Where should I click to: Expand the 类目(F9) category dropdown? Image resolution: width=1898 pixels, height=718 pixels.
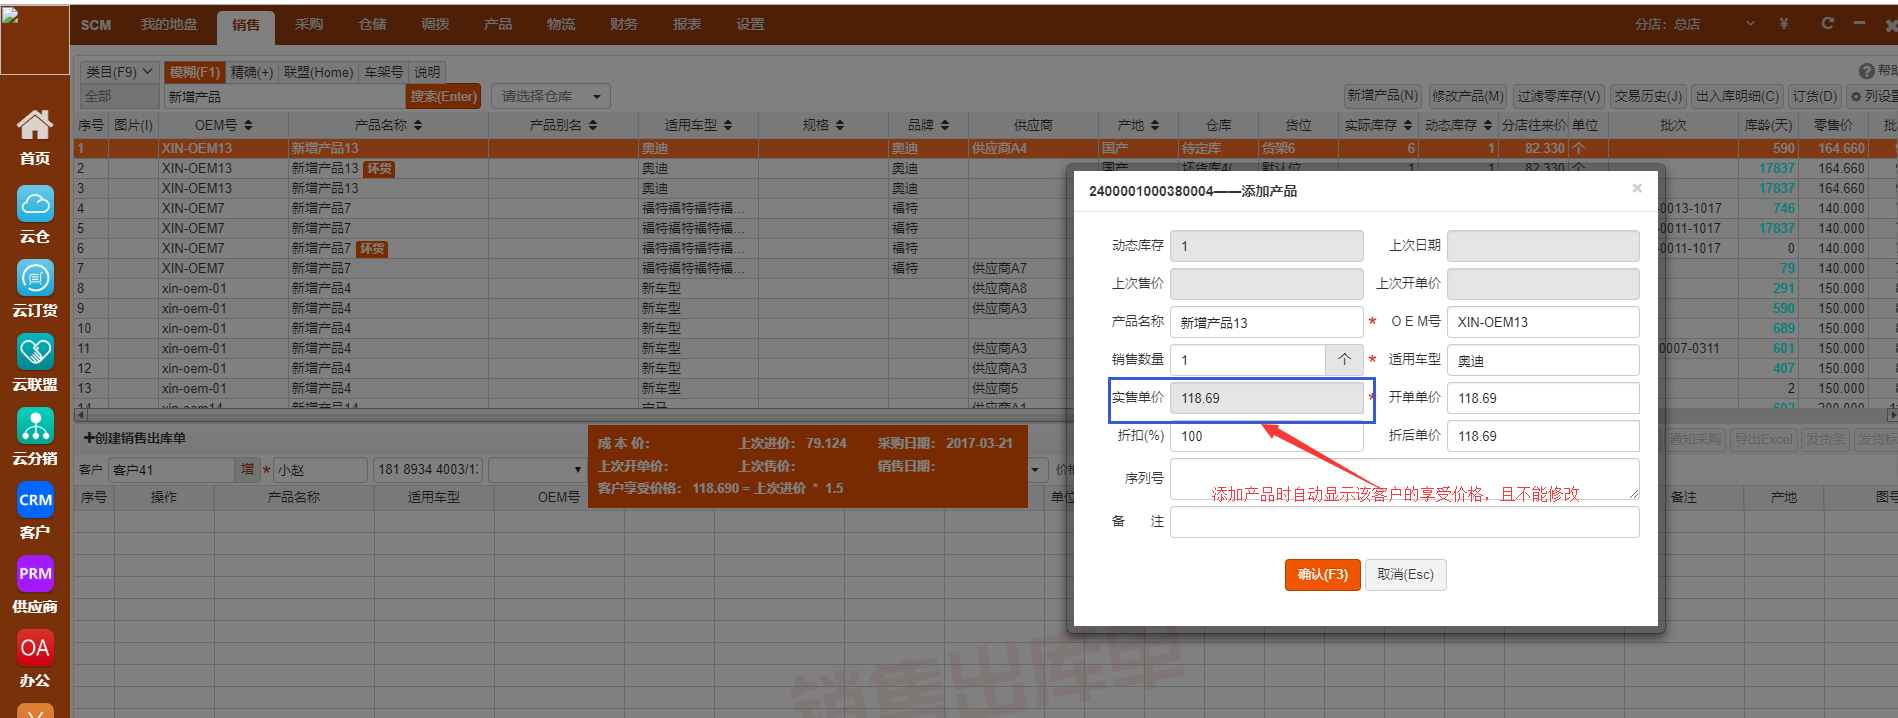tap(119, 72)
